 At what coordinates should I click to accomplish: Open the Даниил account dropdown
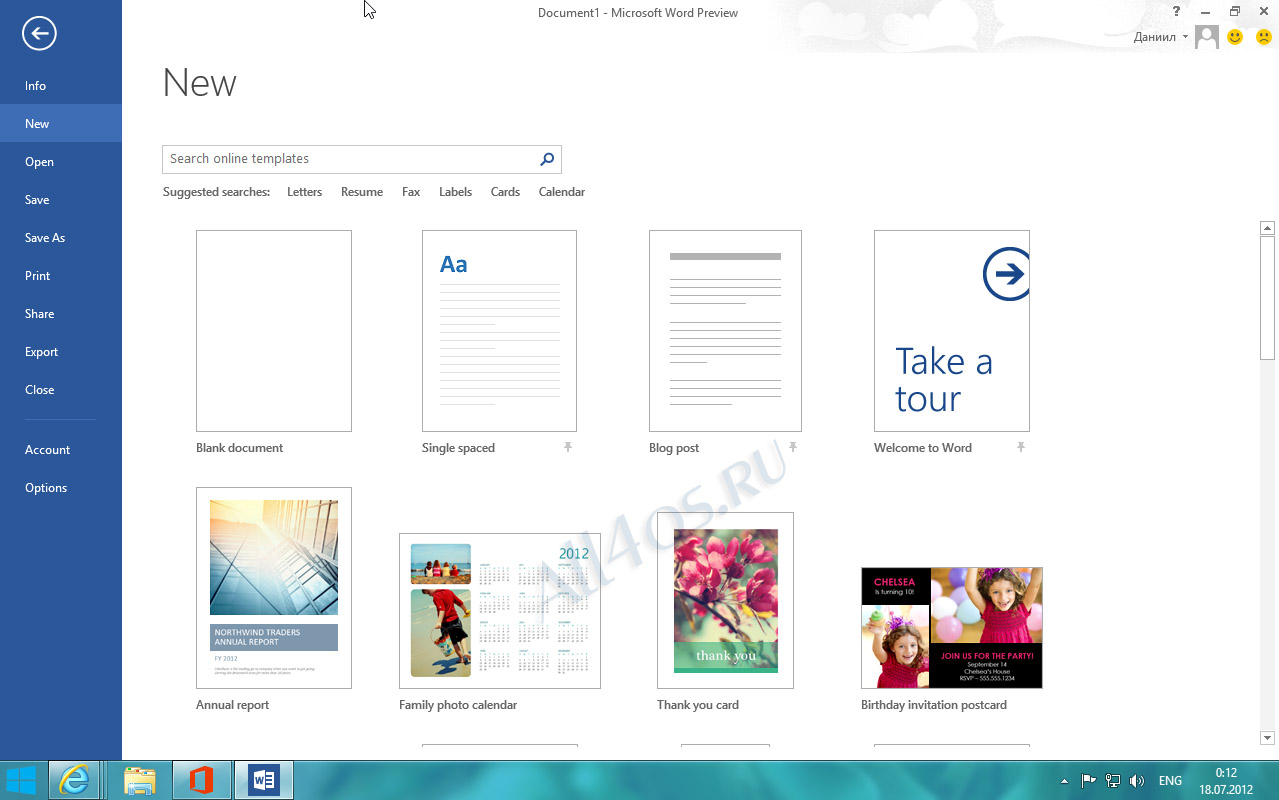[x=1161, y=37]
